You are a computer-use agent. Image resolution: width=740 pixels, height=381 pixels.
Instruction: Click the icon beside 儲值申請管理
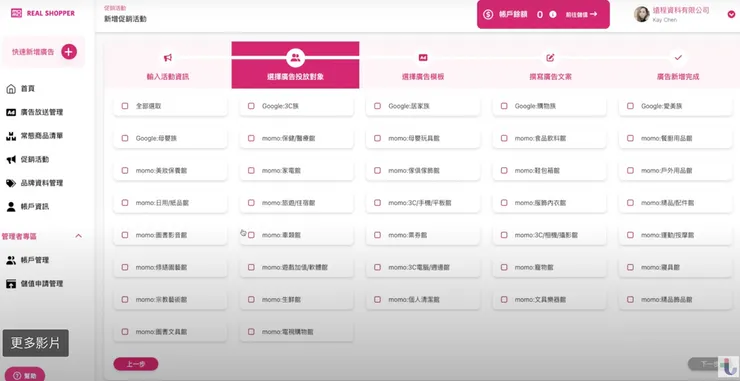click(x=11, y=284)
